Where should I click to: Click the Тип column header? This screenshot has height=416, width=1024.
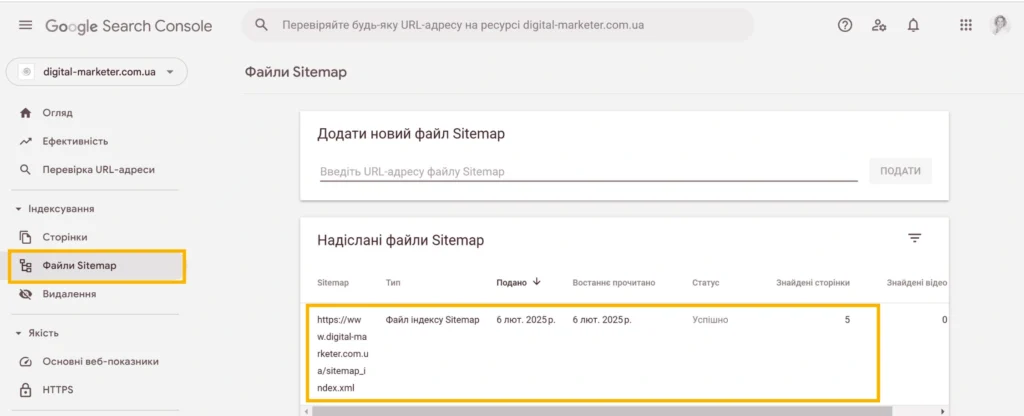(393, 283)
